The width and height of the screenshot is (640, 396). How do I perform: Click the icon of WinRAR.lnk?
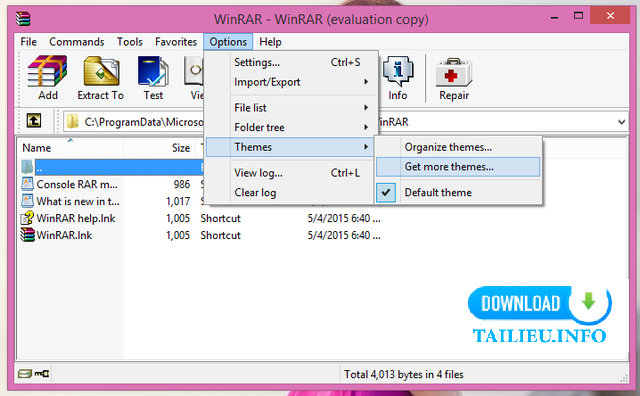(28, 235)
